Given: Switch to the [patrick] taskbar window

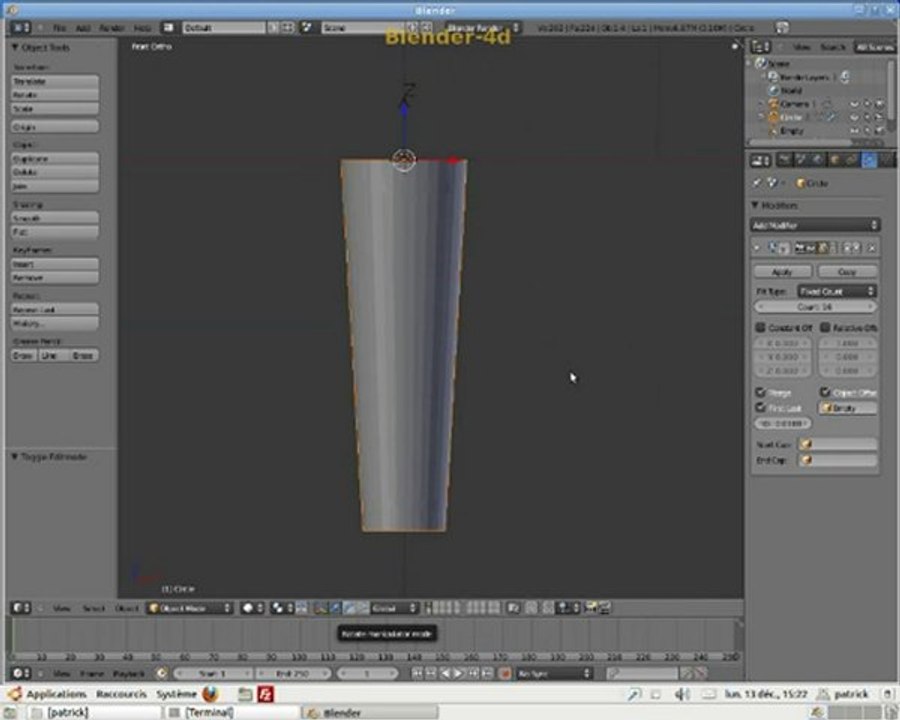Looking at the screenshot, I should [x=95, y=713].
